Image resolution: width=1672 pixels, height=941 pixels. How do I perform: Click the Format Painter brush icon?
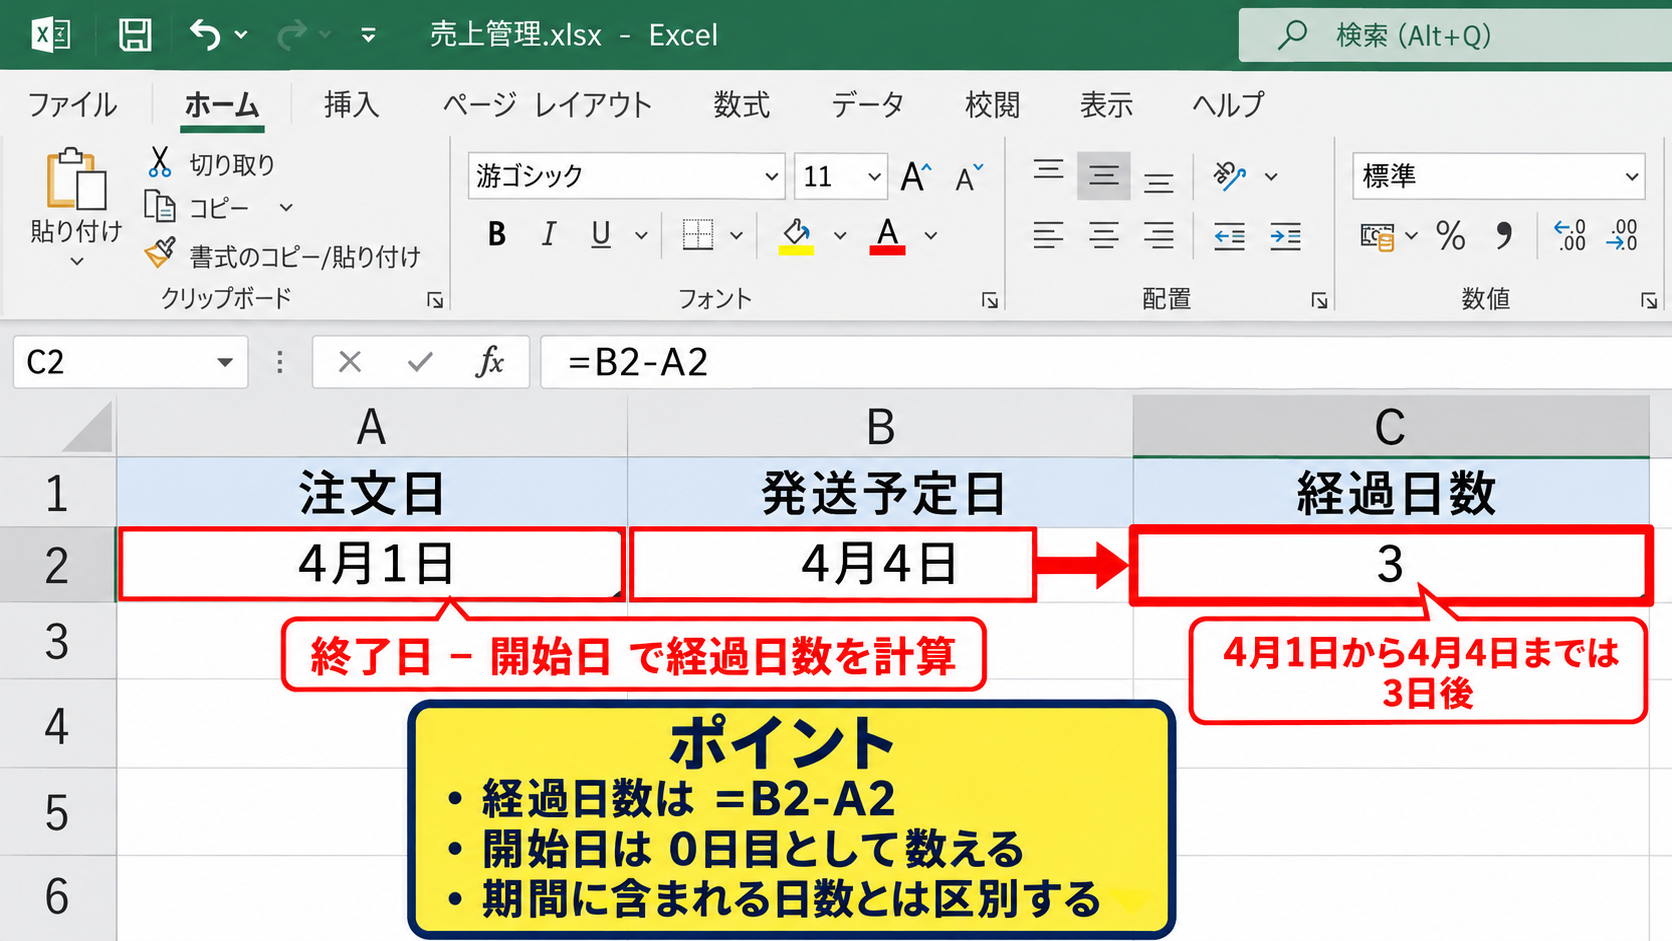(160, 253)
